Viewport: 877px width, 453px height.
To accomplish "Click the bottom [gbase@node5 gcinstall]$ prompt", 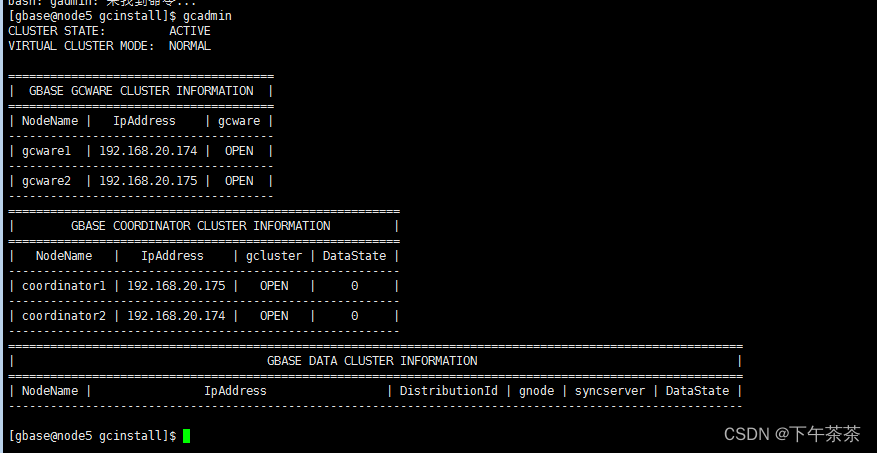I will click(92, 436).
